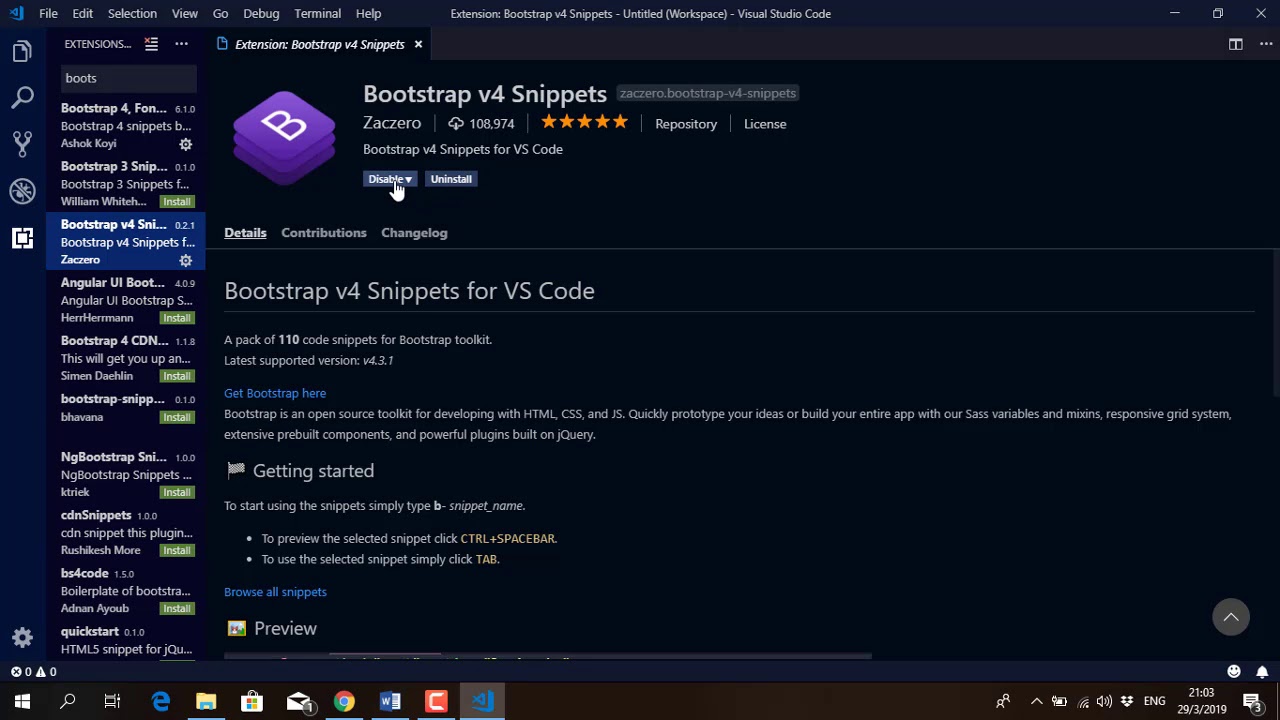1280x720 pixels.
Task: Open feedback smiley in status bar
Action: click(x=1234, y=672)
